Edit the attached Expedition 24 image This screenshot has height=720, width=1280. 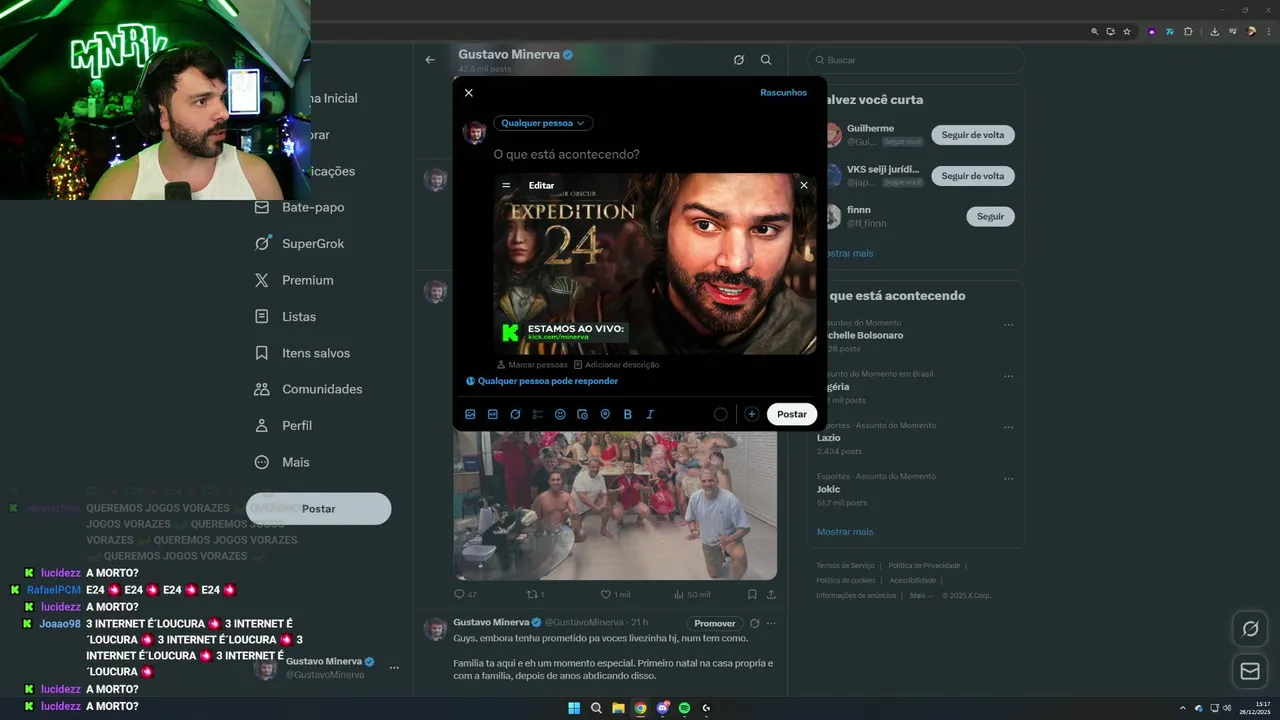pos(541,185)
